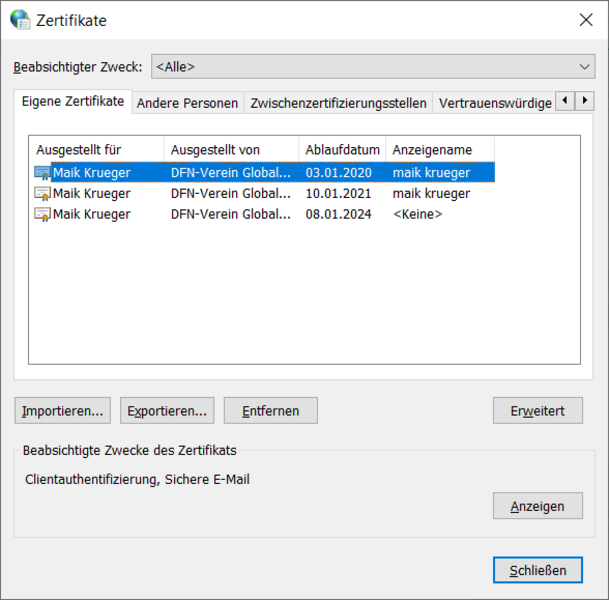Select the Eigene Zertifikate tab
The height and width of the screenshot is (600, 609).
pos(73,102)
